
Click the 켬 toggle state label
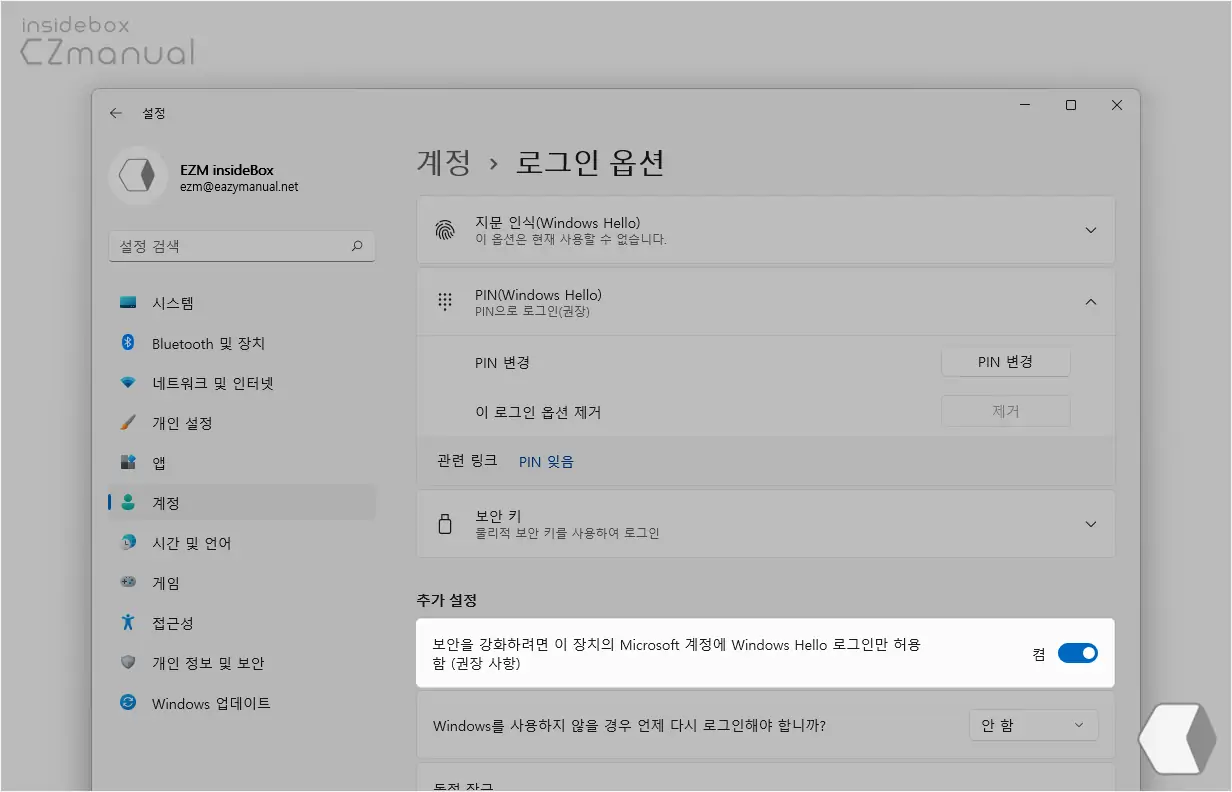point(1039,654)
